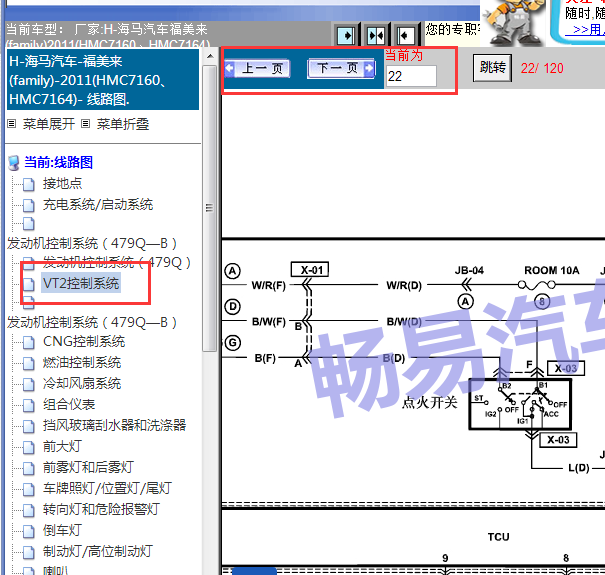The width and height of the screenshot is (605, 575).
Task: Click the document icon beside 接地点
Action: (29, 184)
